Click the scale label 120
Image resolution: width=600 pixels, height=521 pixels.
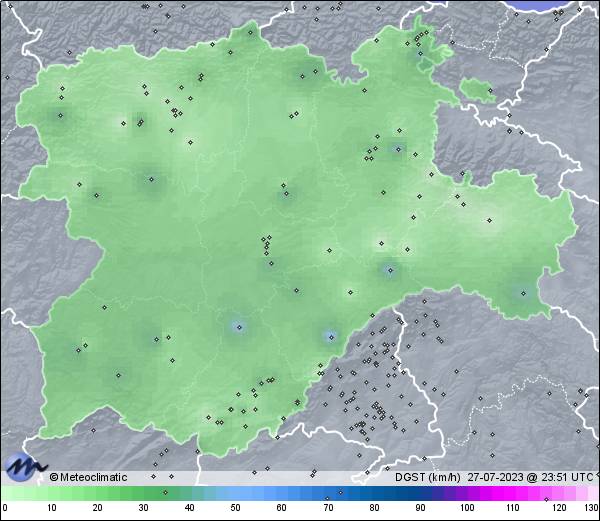click(x=559, y=508)
